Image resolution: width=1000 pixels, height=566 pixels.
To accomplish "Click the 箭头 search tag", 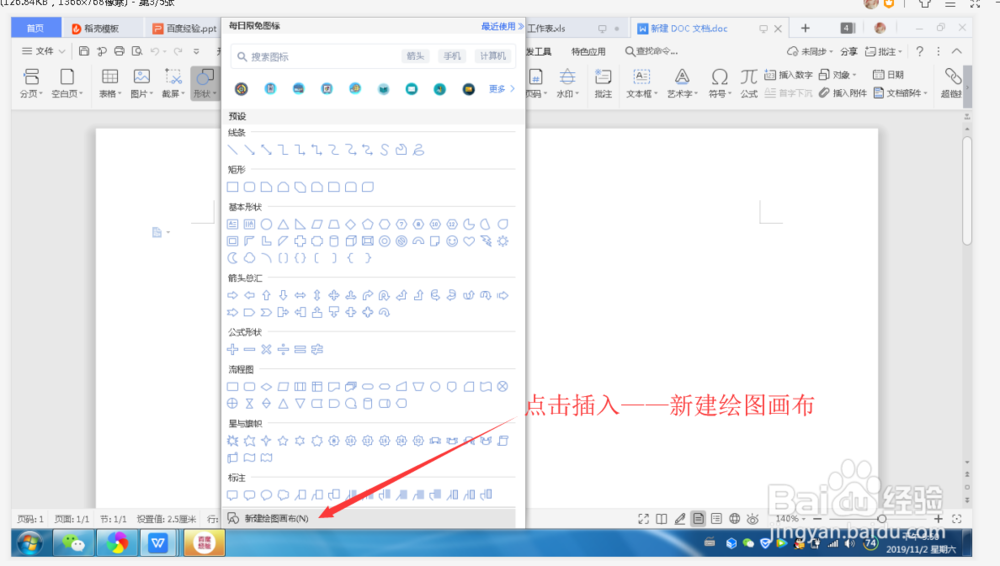I will (x=415, y=56).
